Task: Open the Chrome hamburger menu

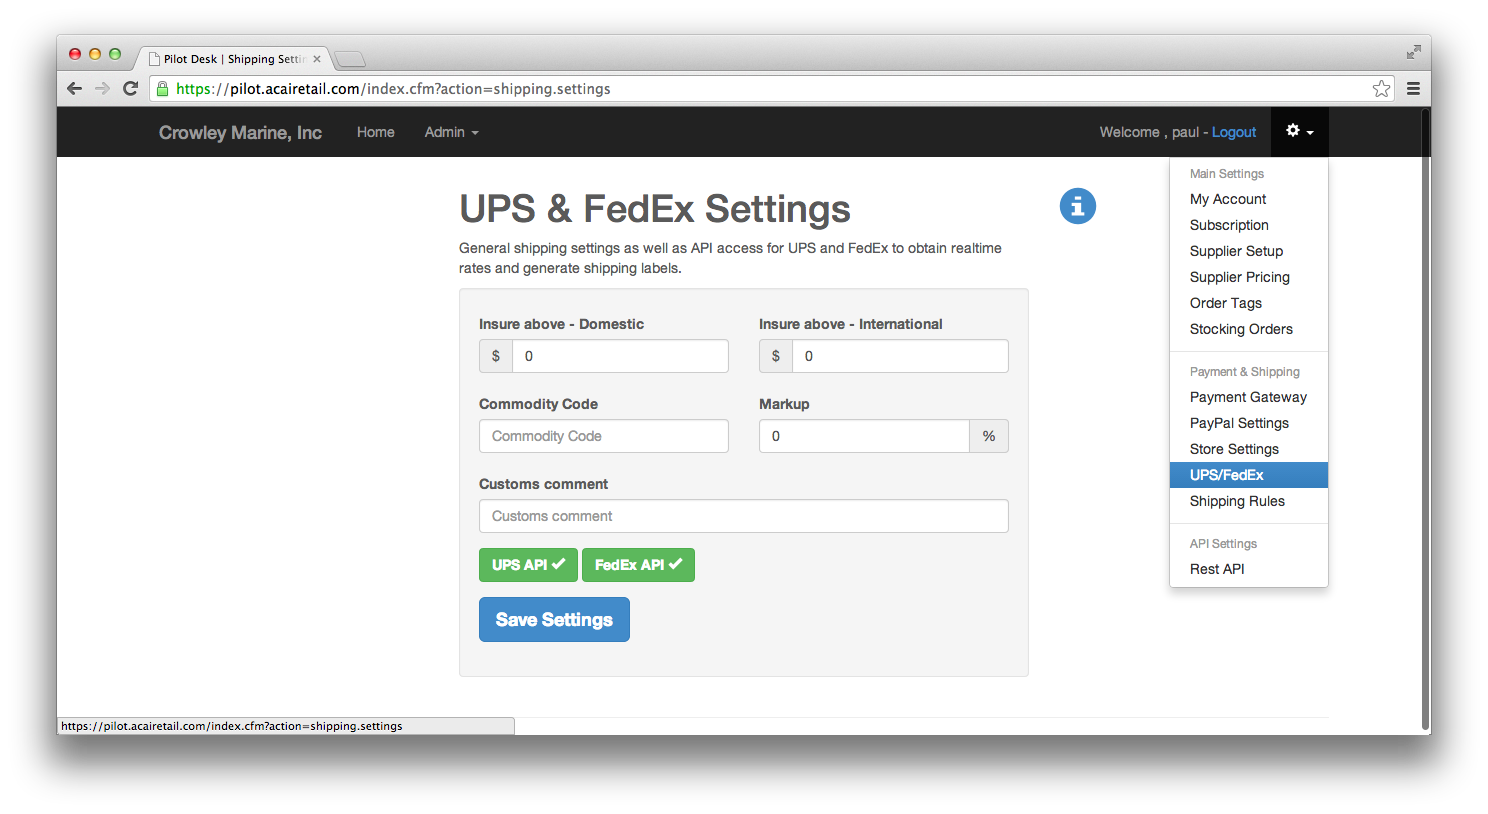Action: [x=1413, y=88]
